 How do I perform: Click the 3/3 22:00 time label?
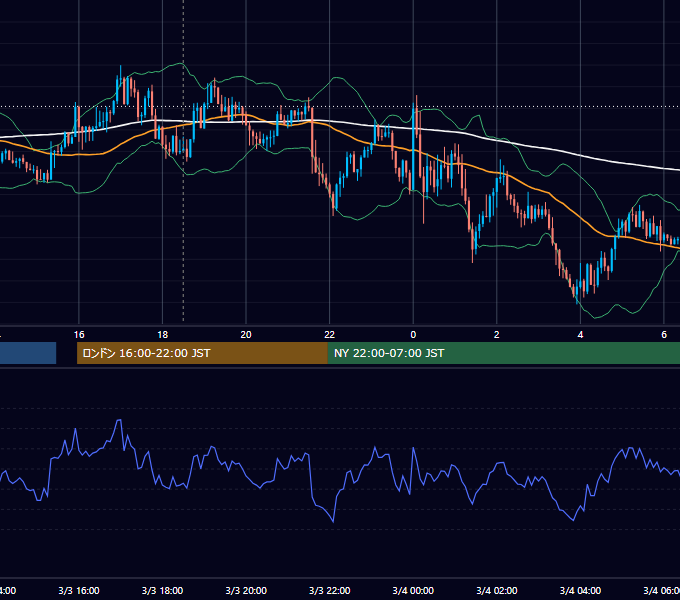[330, 590]
